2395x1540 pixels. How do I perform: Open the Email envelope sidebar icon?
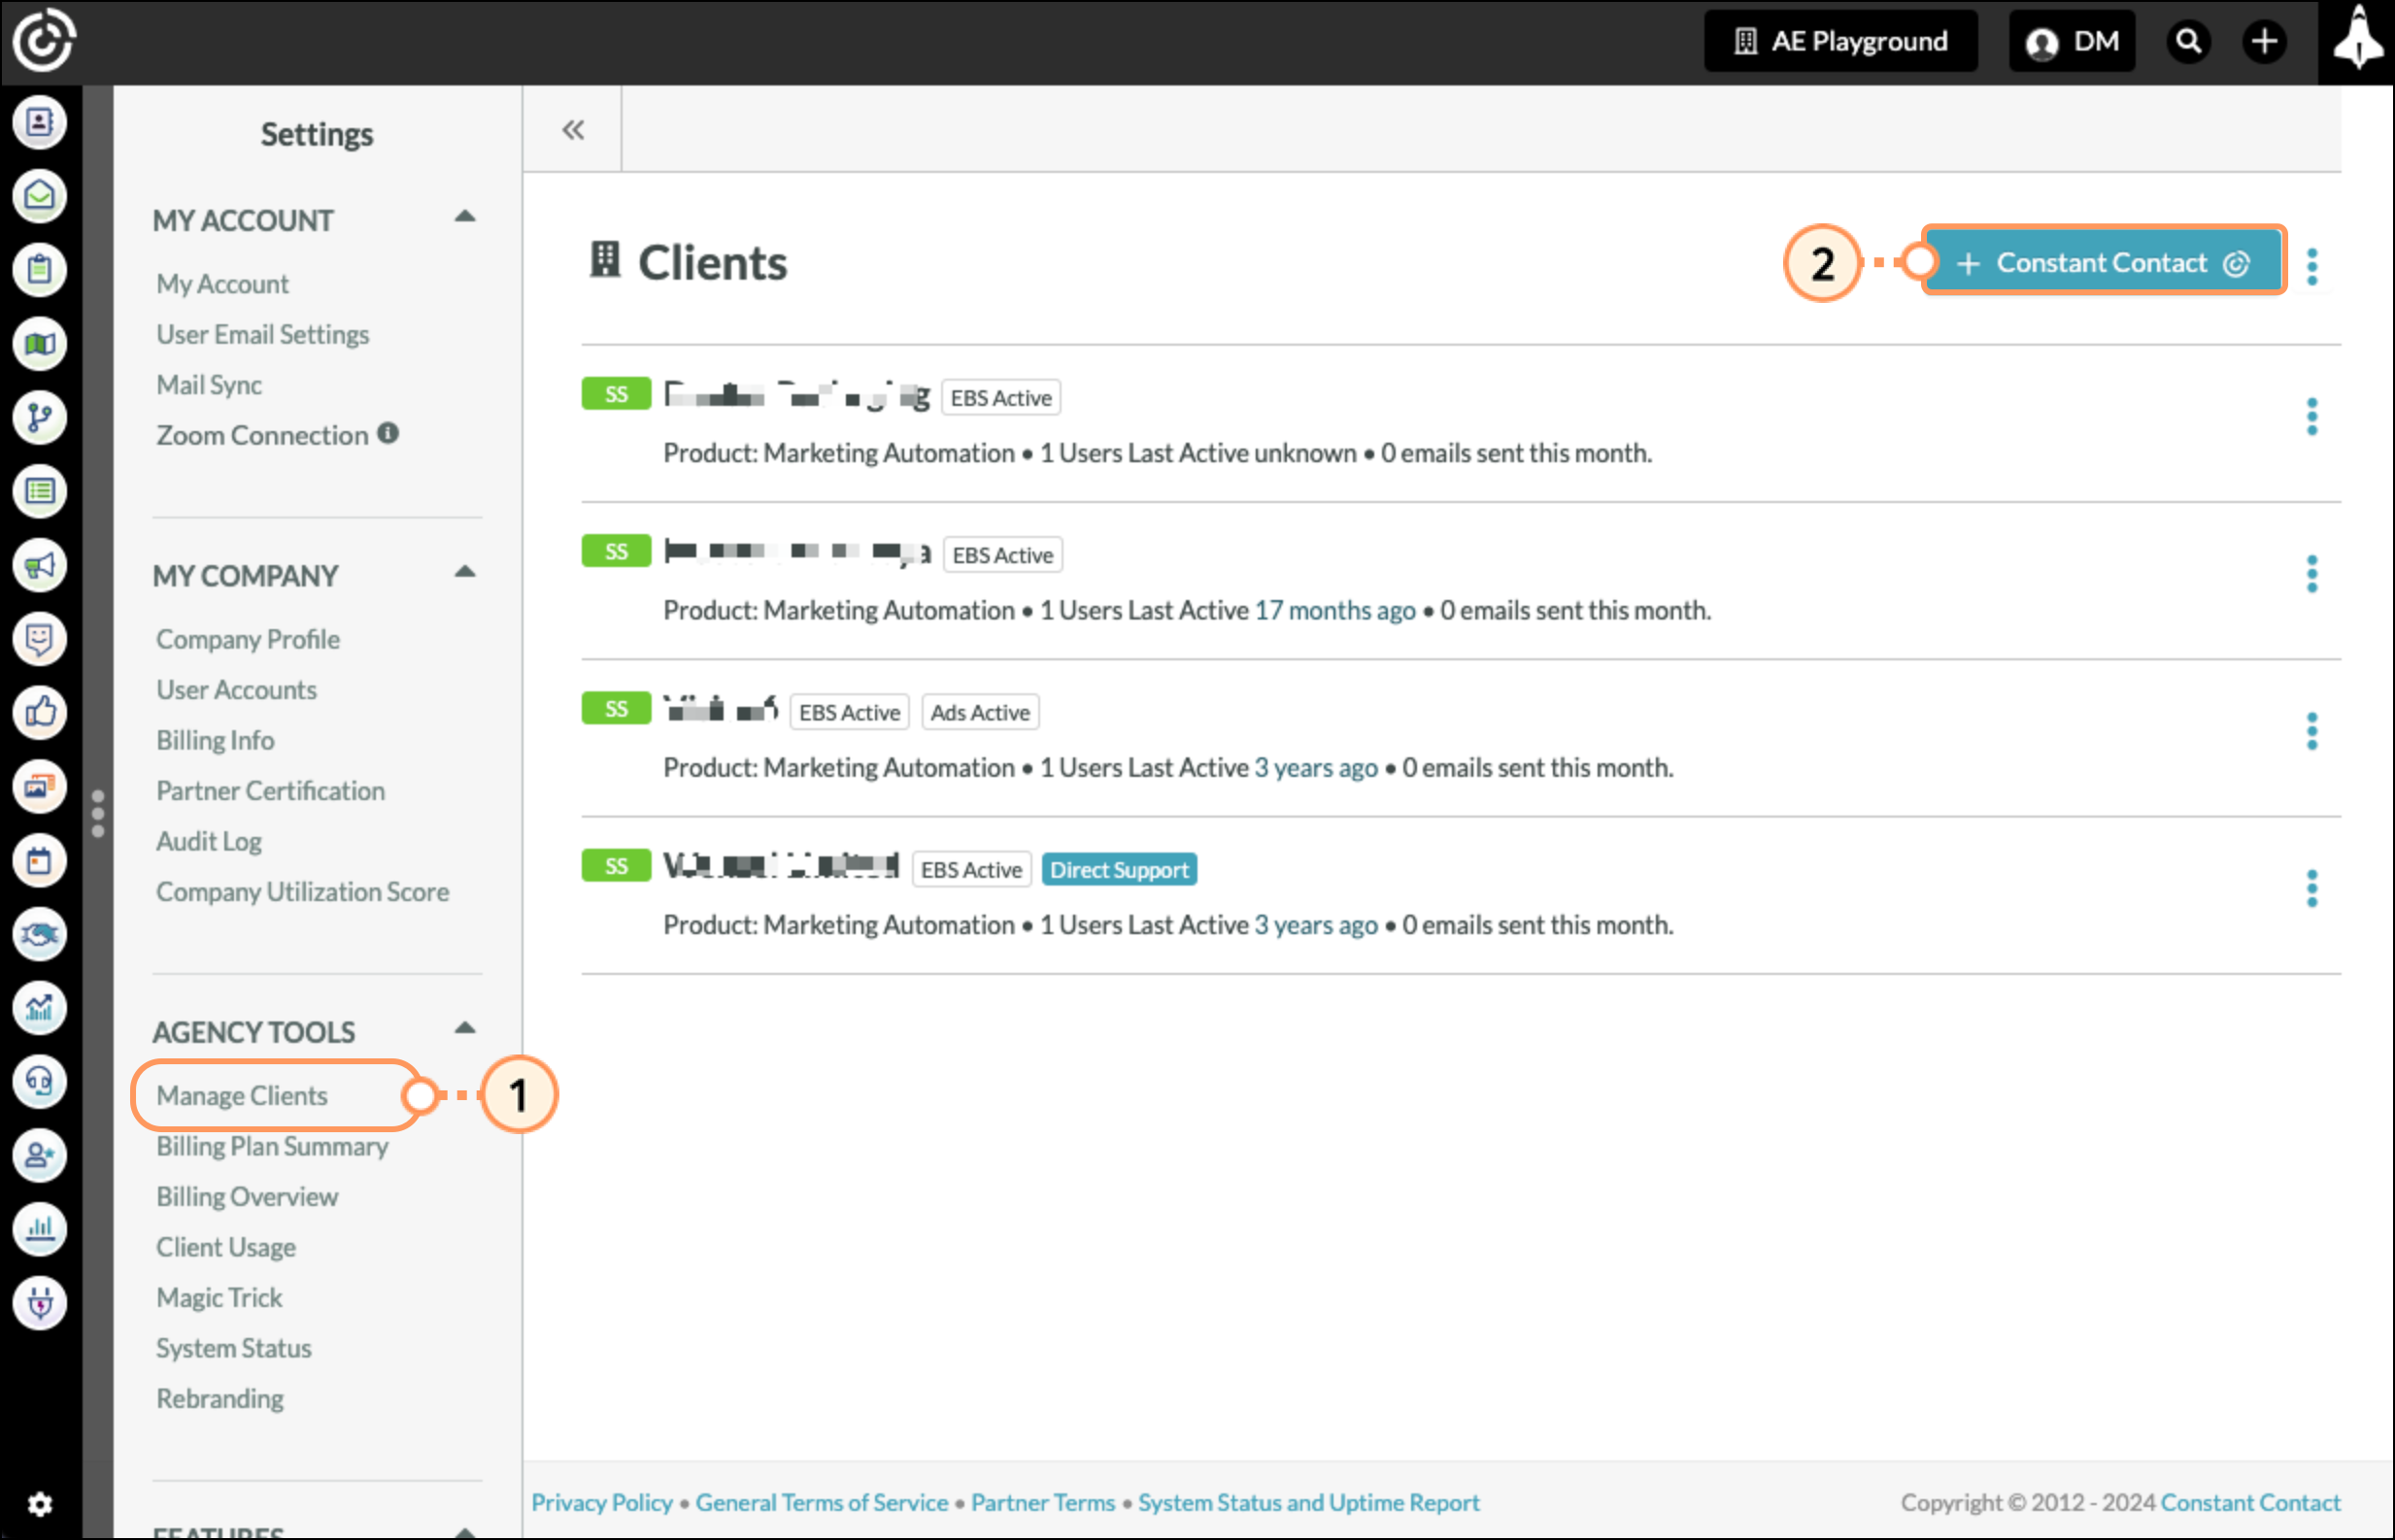(x=39, y=196)
